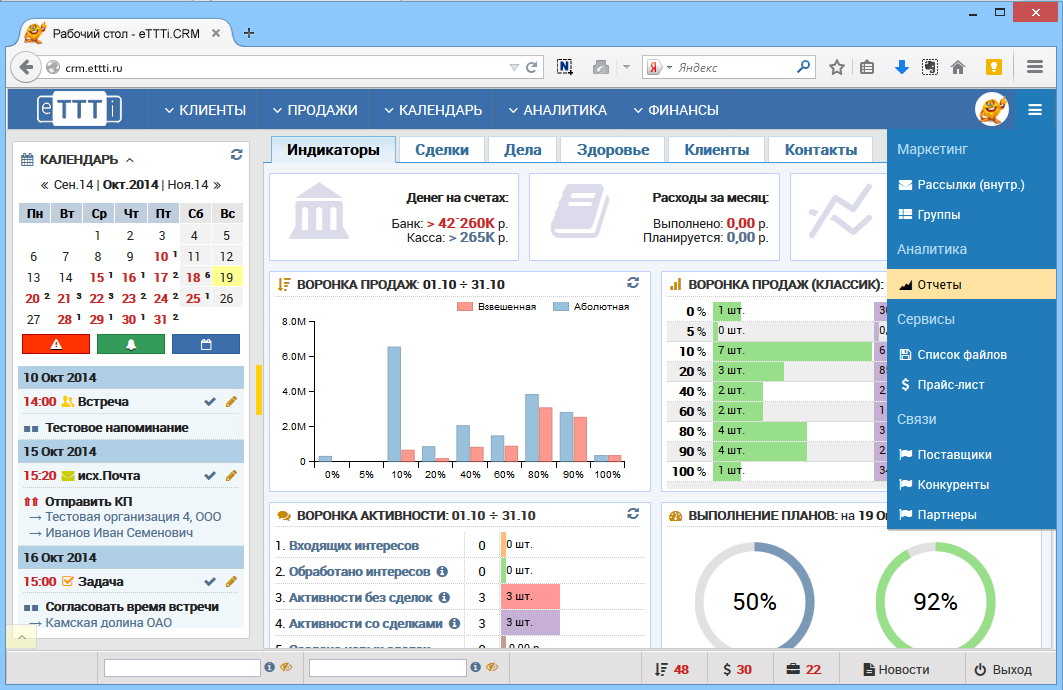Toggle eye icon beside first bottom search field
Screen dimensions: 1063x690
point(286,667)
